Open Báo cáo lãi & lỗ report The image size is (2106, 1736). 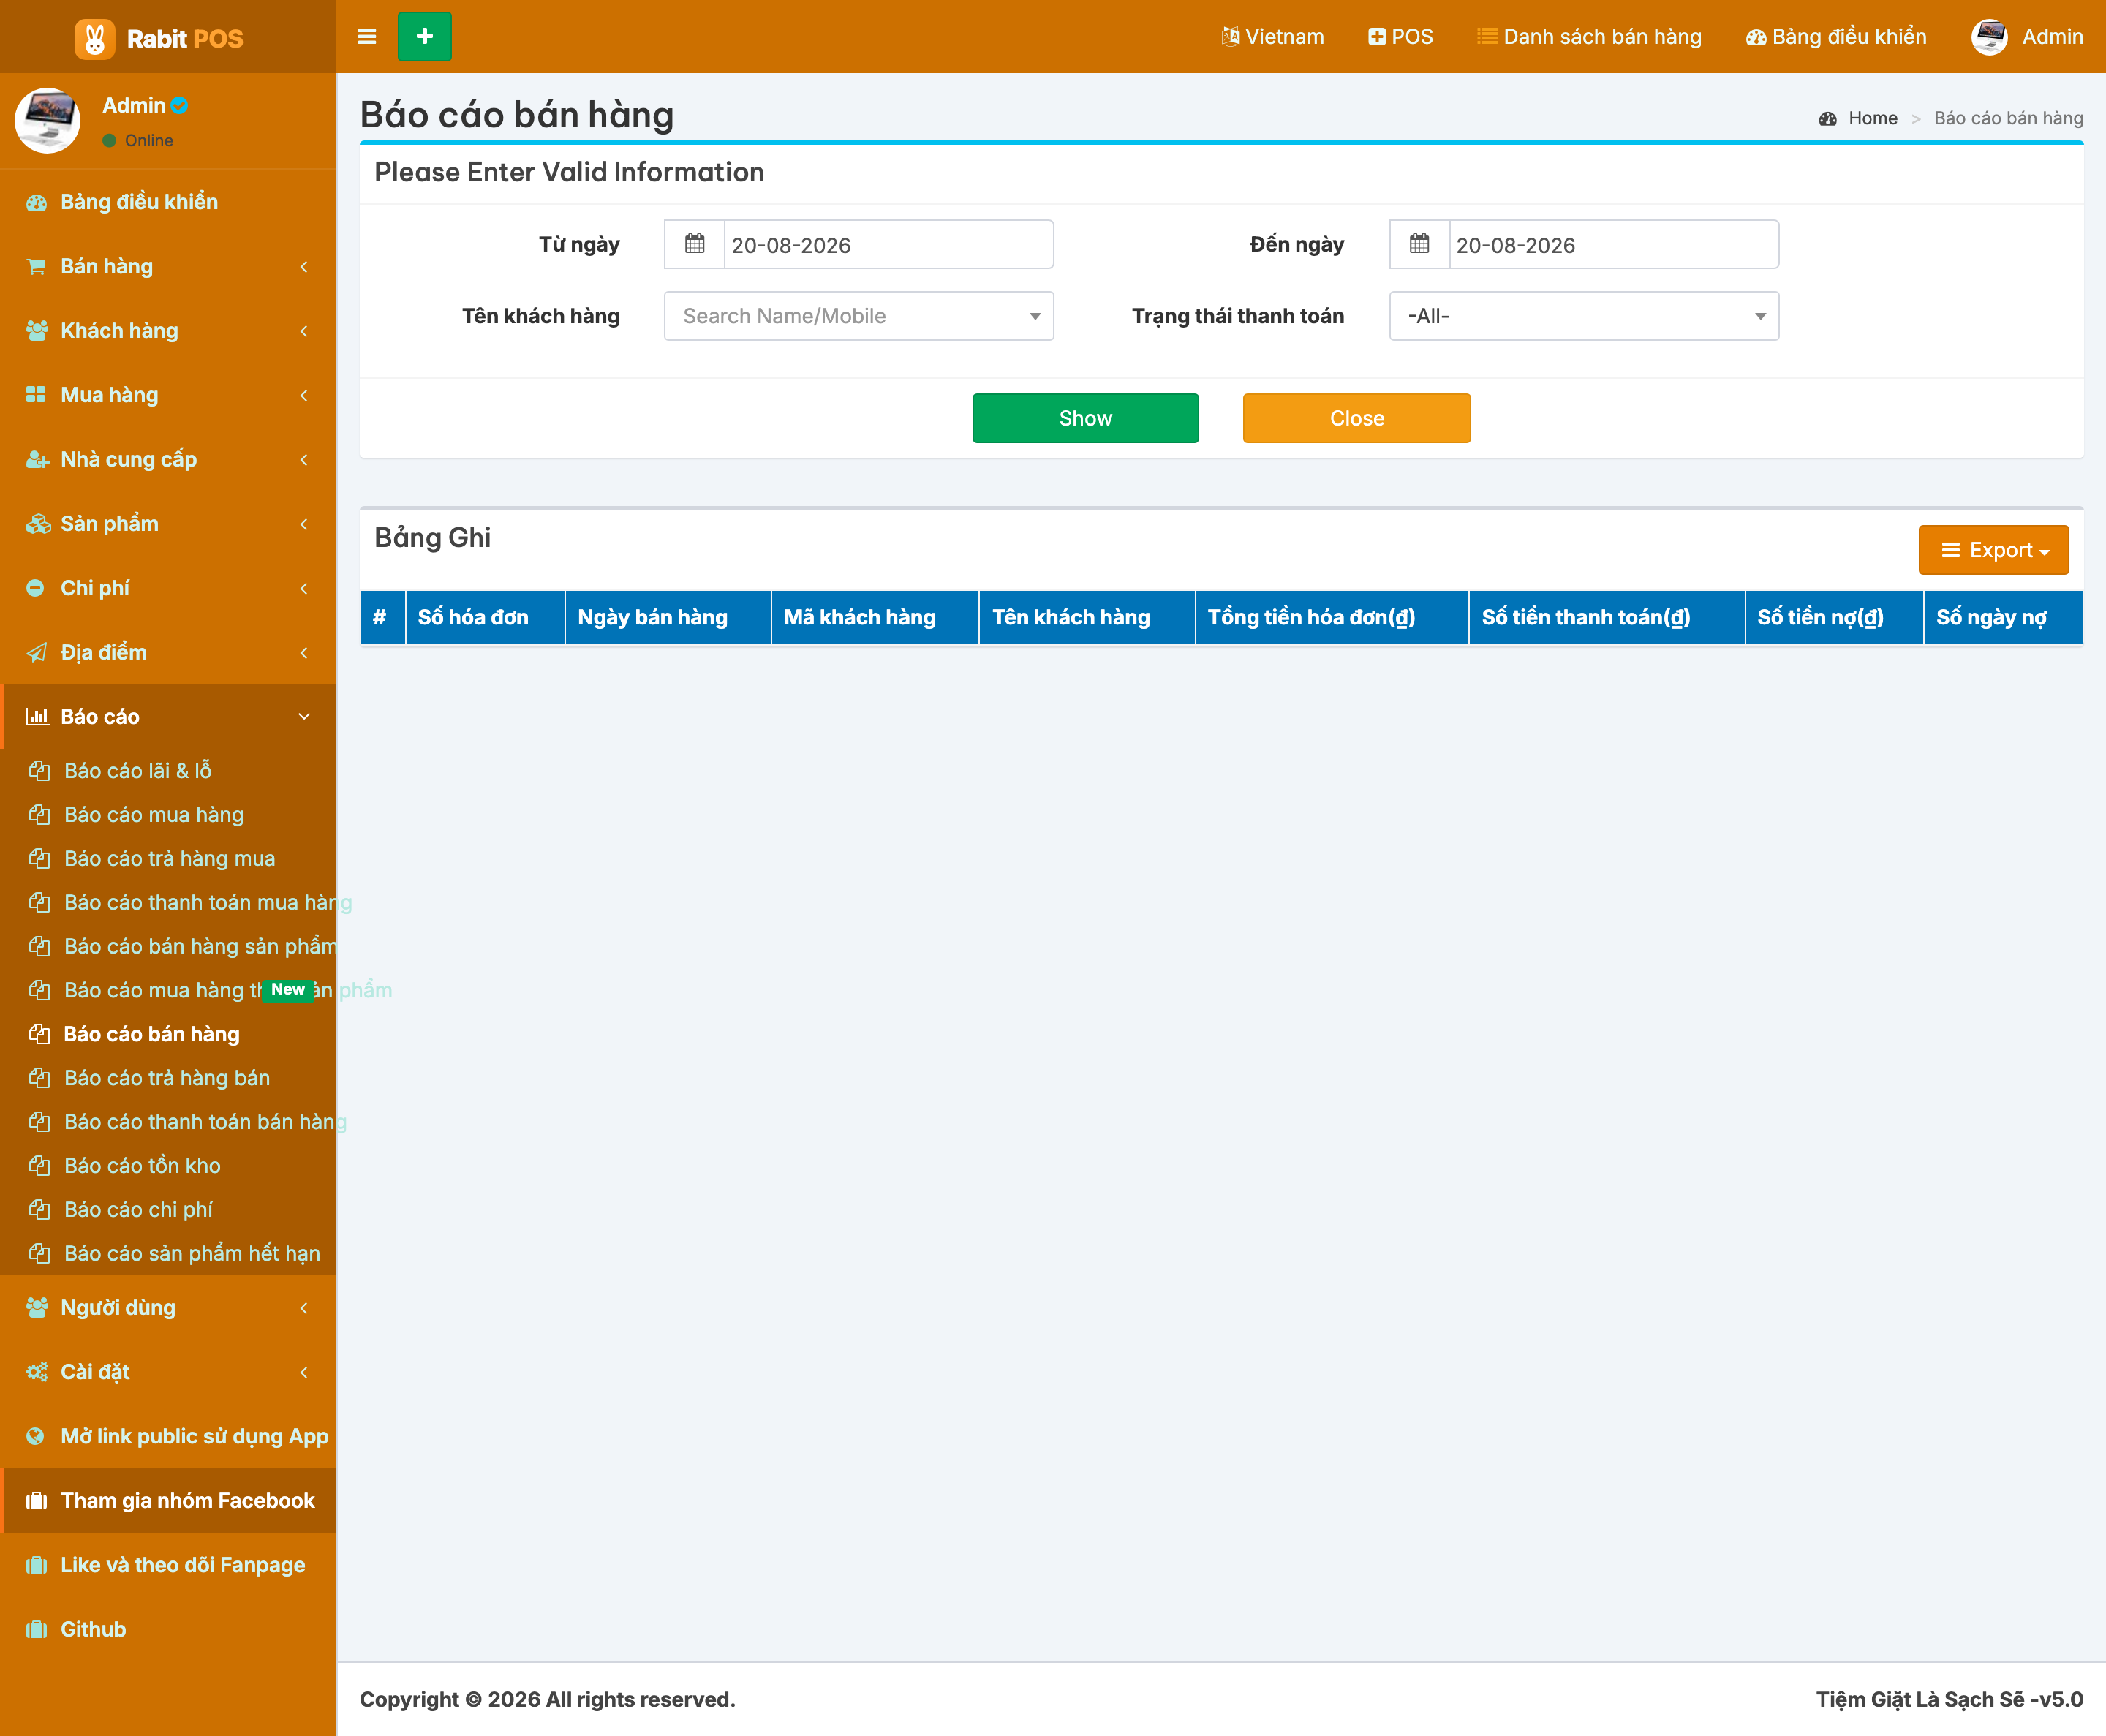137,770
